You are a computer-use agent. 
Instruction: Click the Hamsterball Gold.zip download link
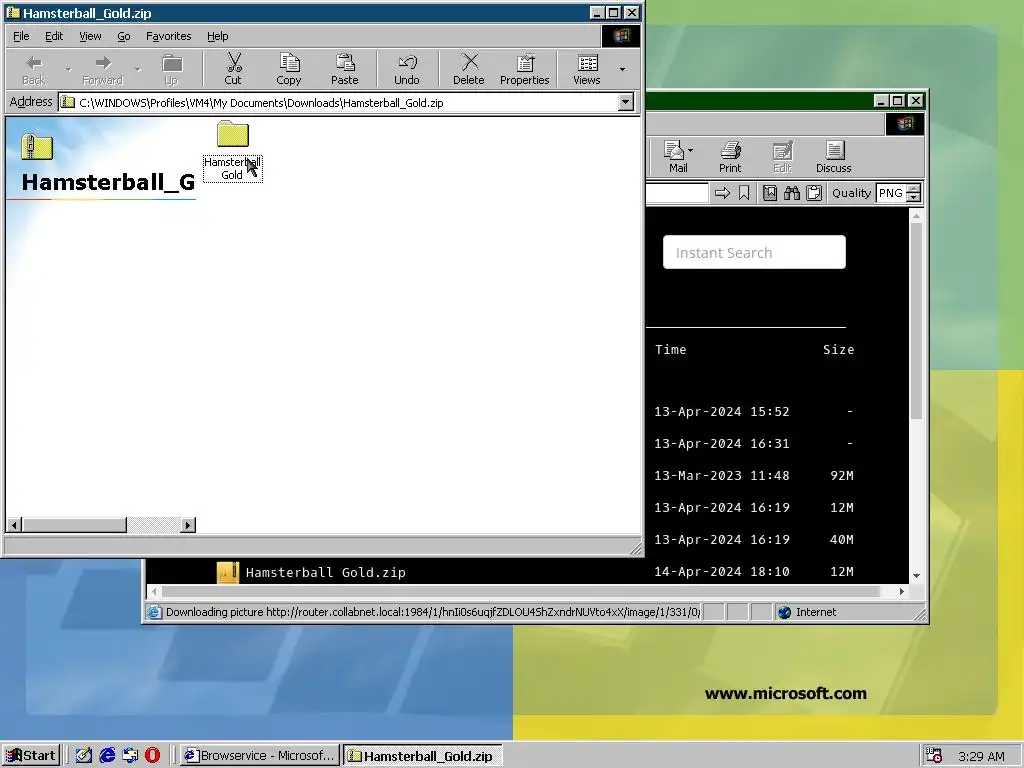pos(325,572)
